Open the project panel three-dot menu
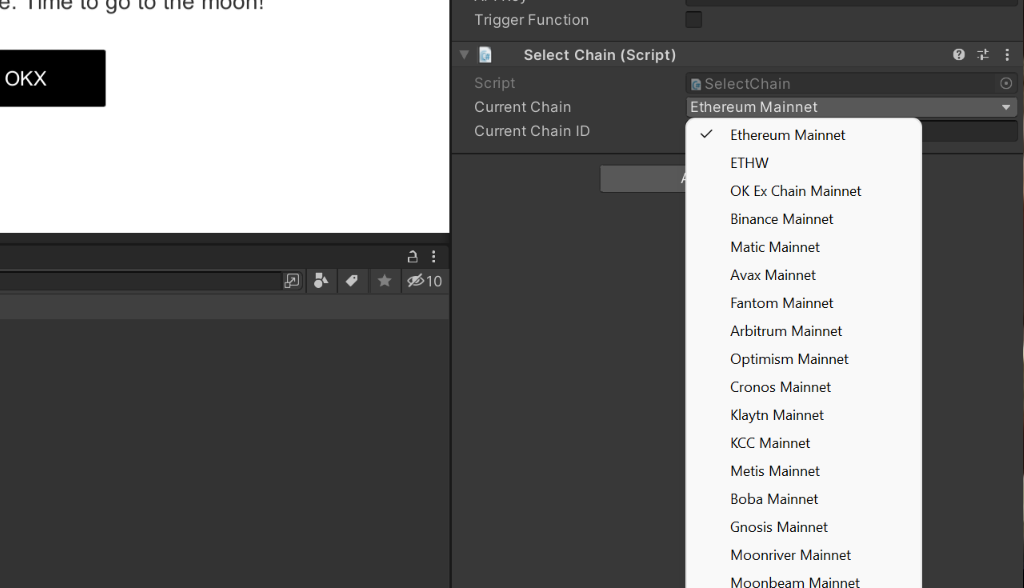 (434, 257)
